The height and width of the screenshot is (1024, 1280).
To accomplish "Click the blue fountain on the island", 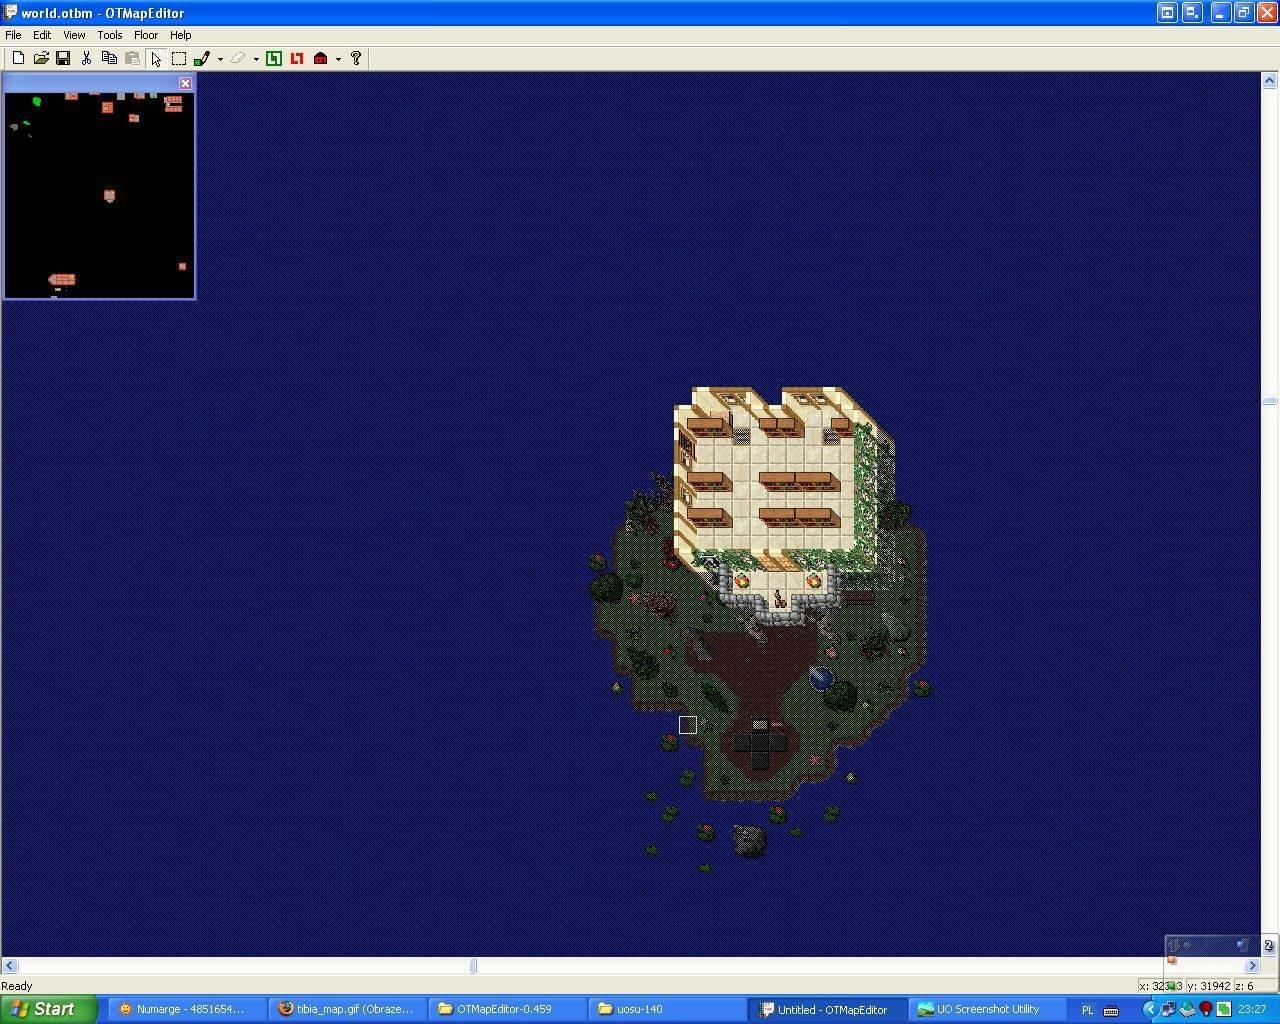I will pos(821,677).
